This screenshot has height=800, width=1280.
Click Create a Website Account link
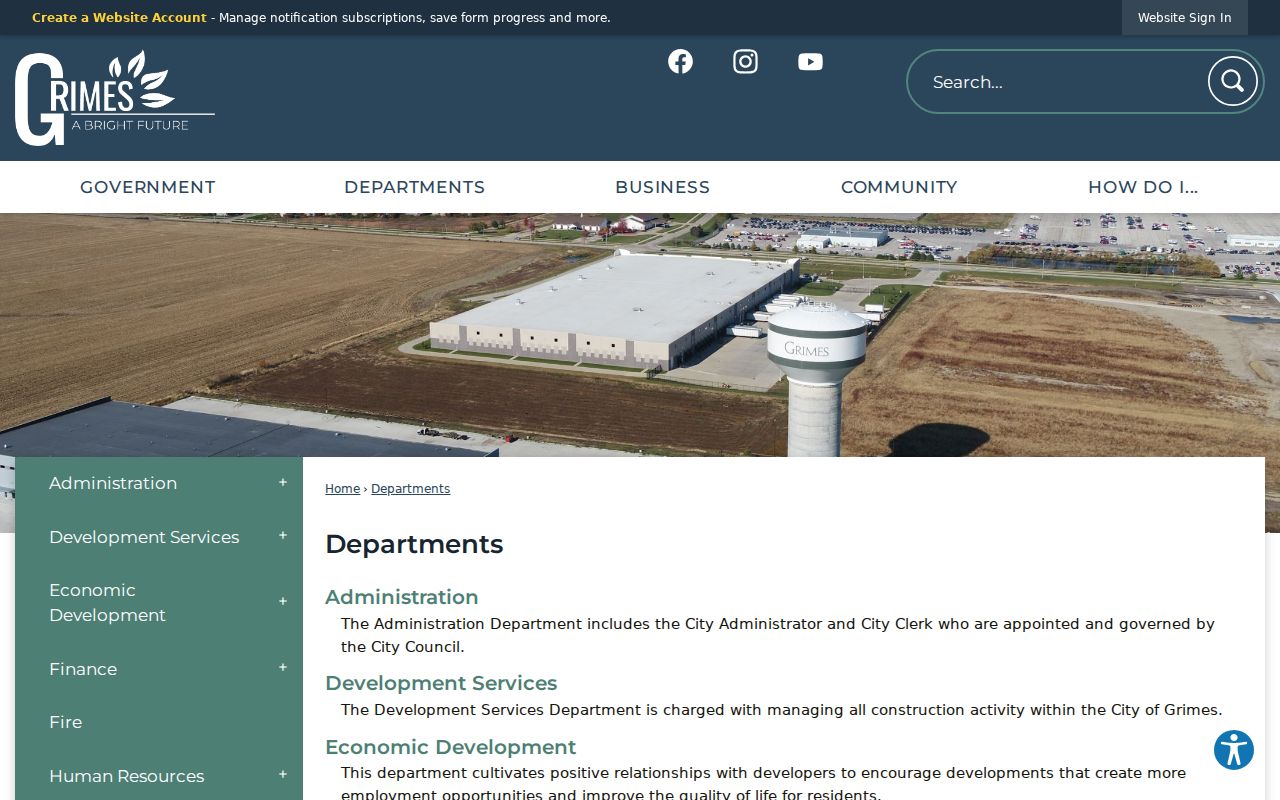click(119, 18)
